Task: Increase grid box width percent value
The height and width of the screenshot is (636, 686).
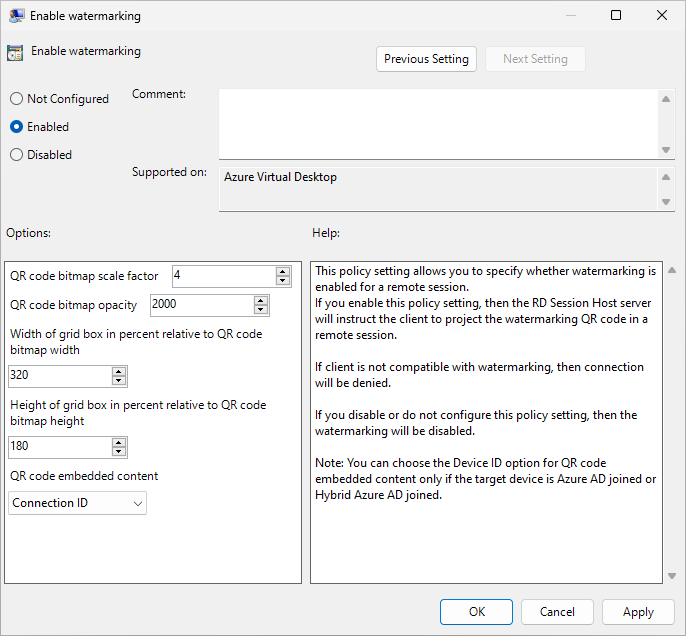Action: pos(119,371)
